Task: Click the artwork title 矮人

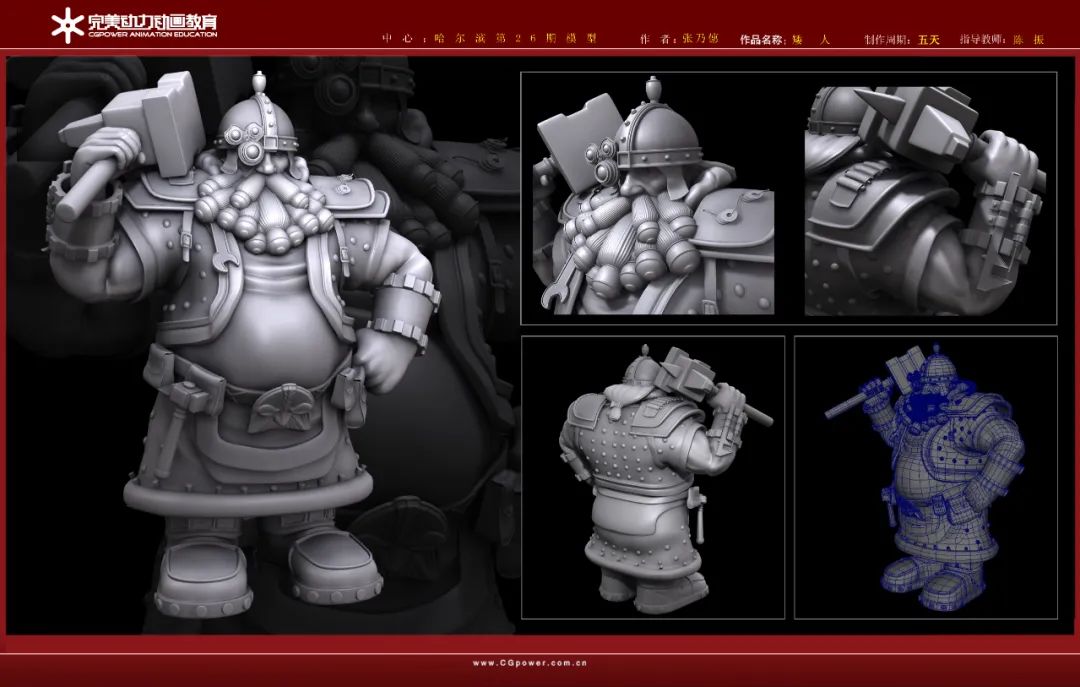Action: click(x=811, y=39)
